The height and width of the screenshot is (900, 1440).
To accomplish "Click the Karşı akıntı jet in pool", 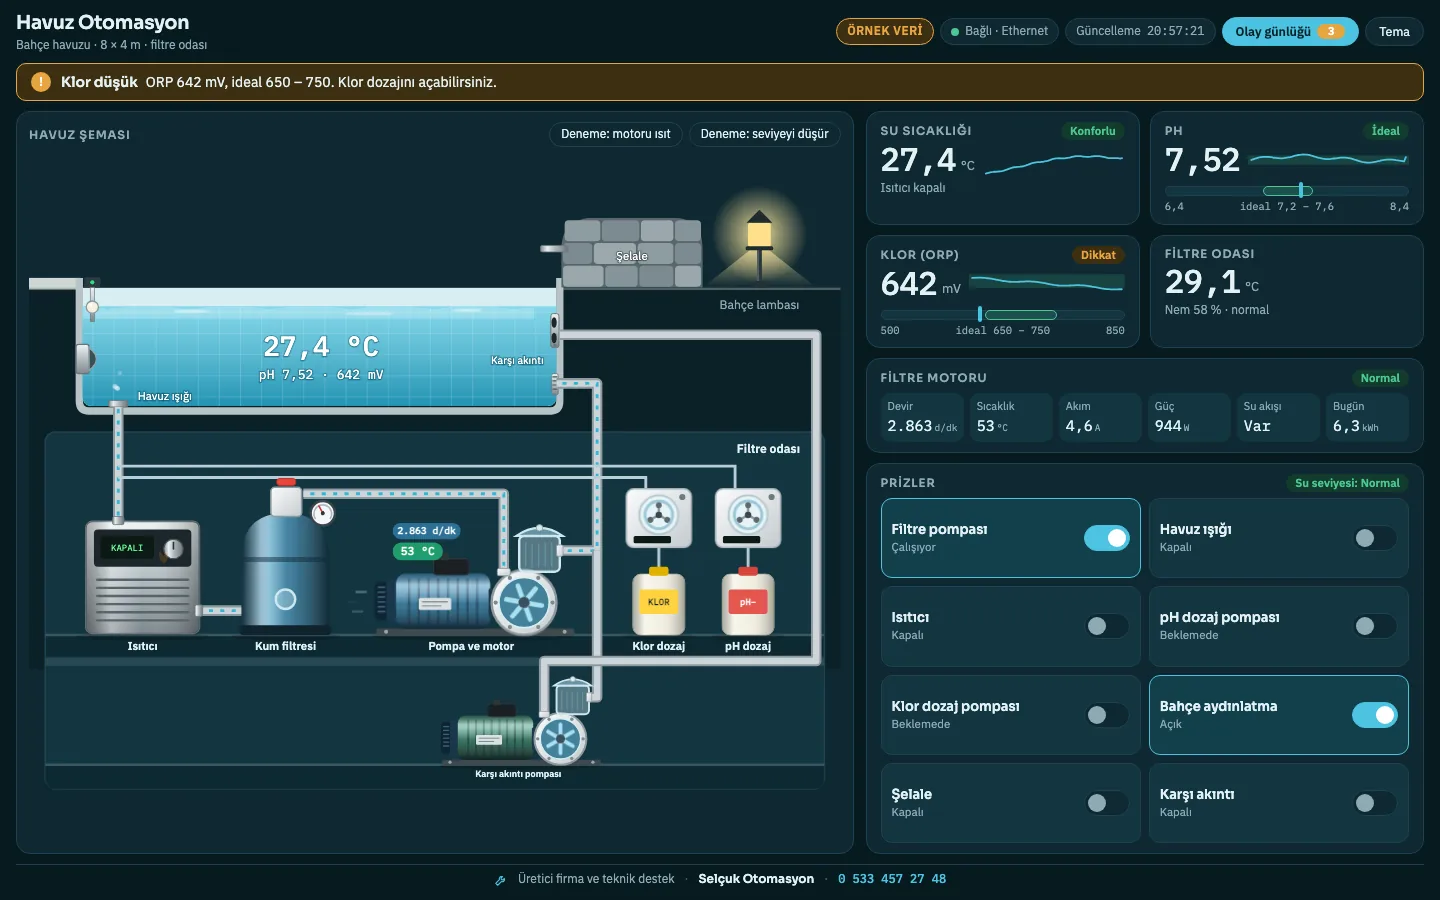I will (x=554, y=329).
